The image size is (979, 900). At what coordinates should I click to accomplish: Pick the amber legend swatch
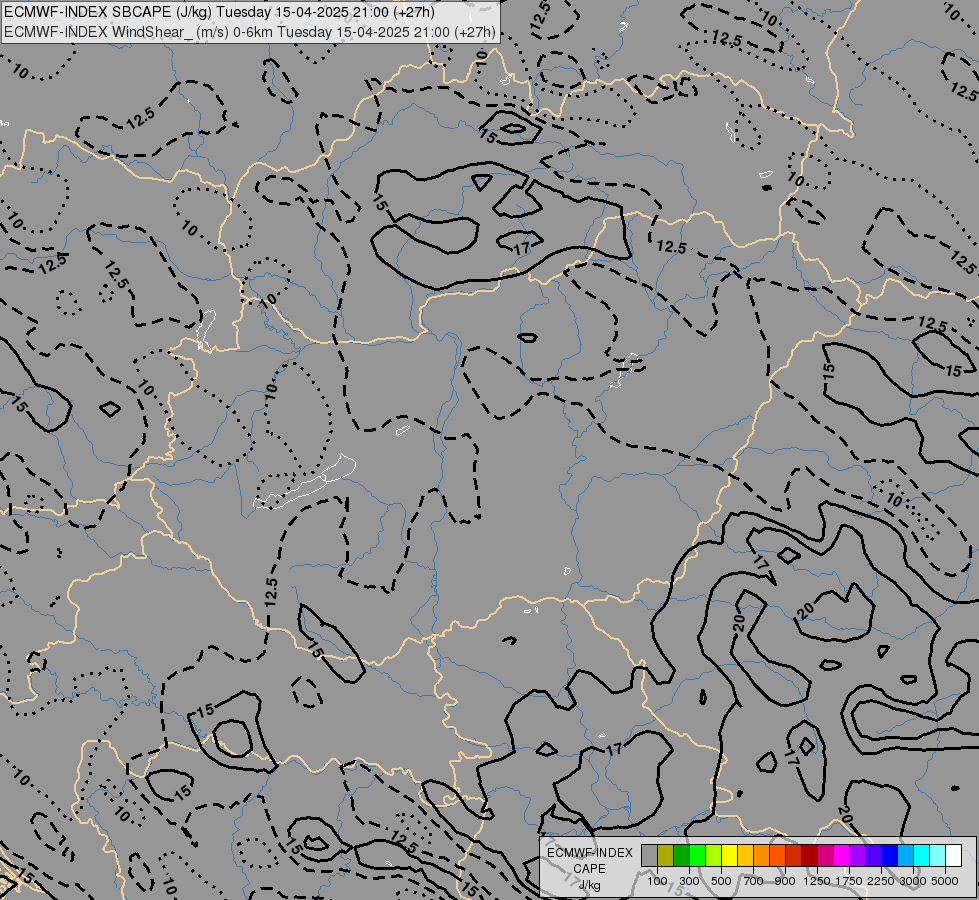(745, 855)
